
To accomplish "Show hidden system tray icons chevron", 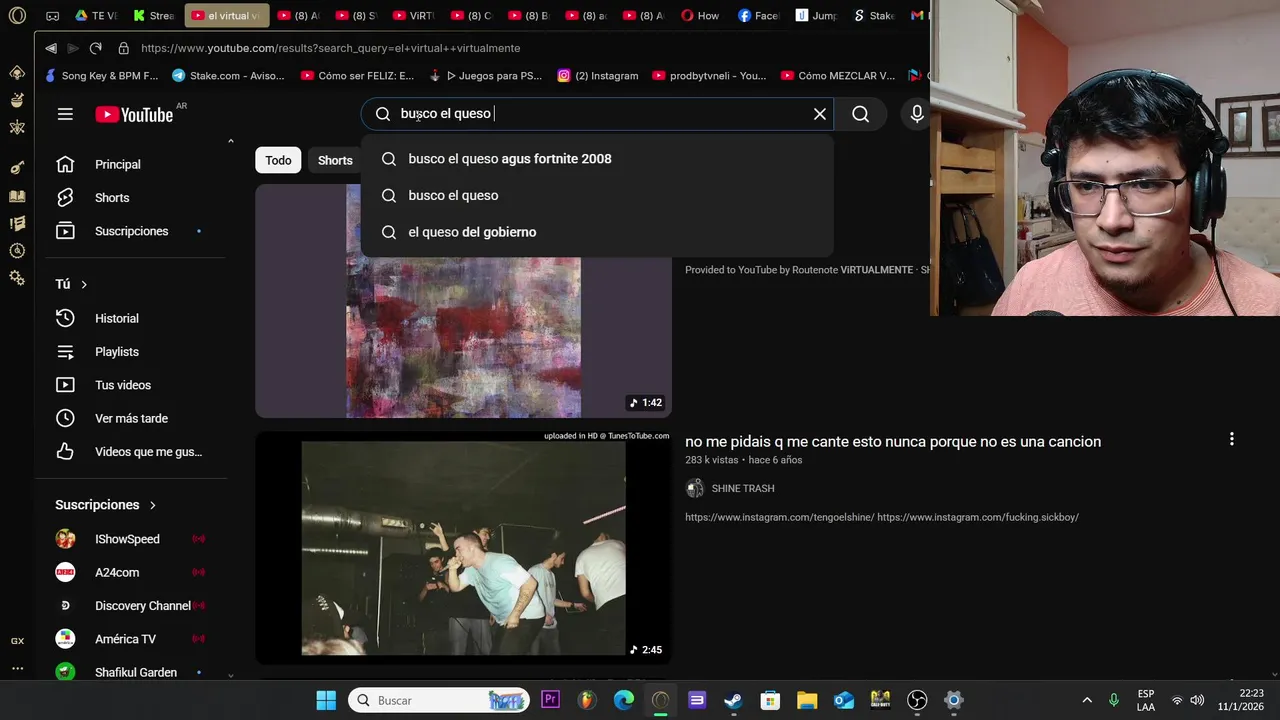I will tap(1087, 700).
